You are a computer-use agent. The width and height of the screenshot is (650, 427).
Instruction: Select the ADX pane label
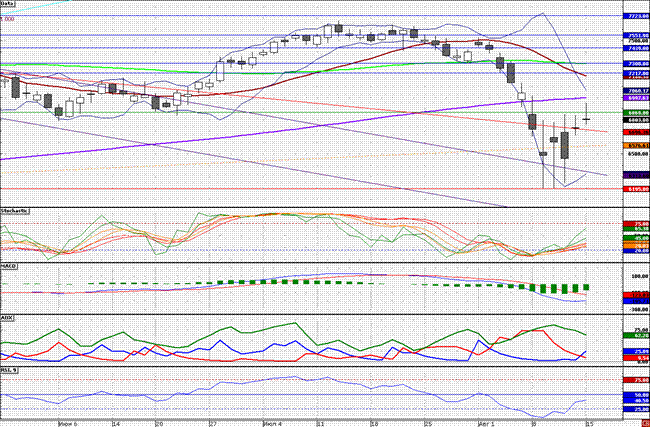pyautogui.click(x=7, y=318)
